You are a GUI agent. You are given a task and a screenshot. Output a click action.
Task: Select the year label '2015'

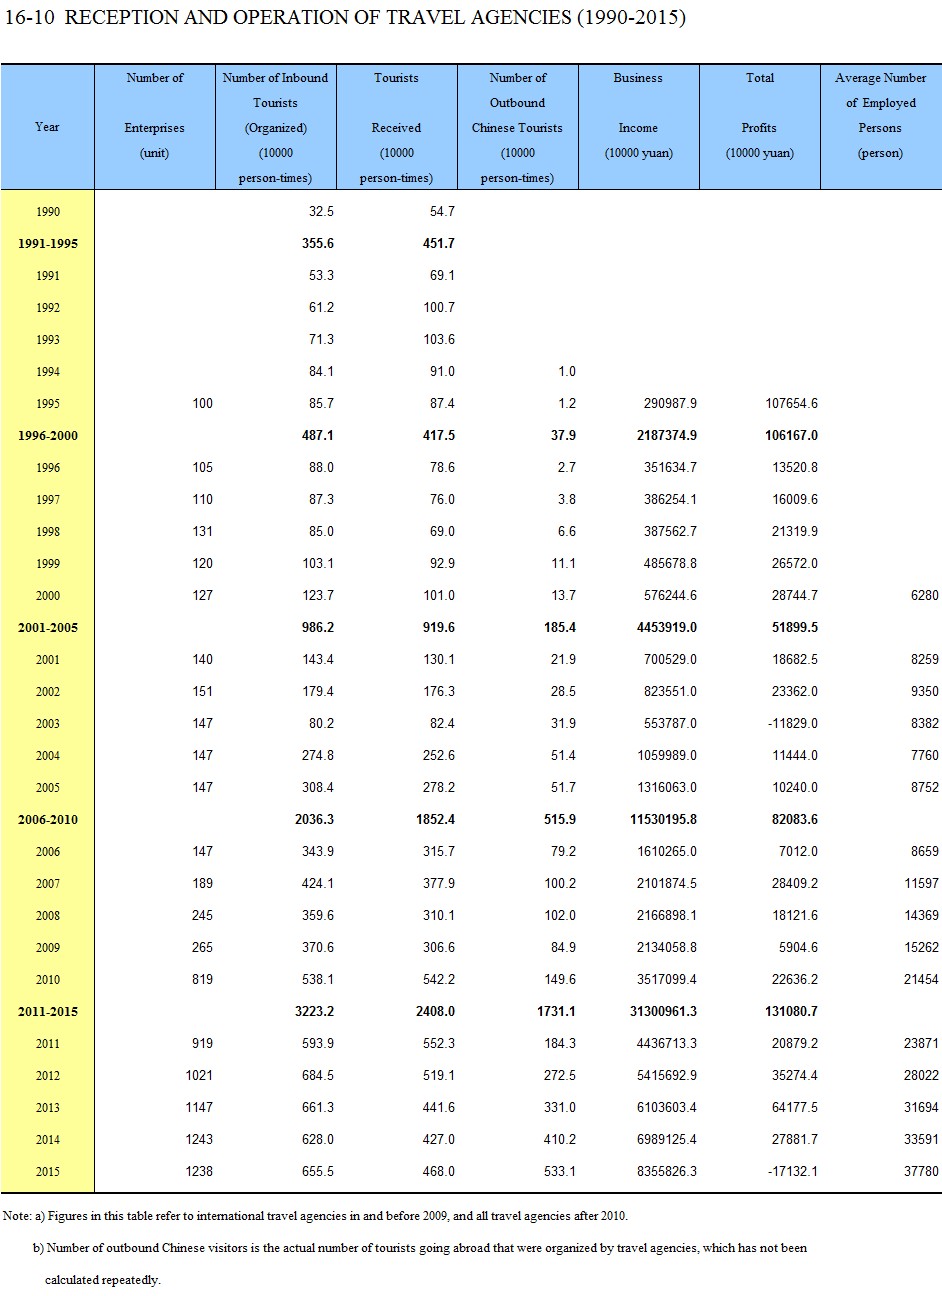47,1172
